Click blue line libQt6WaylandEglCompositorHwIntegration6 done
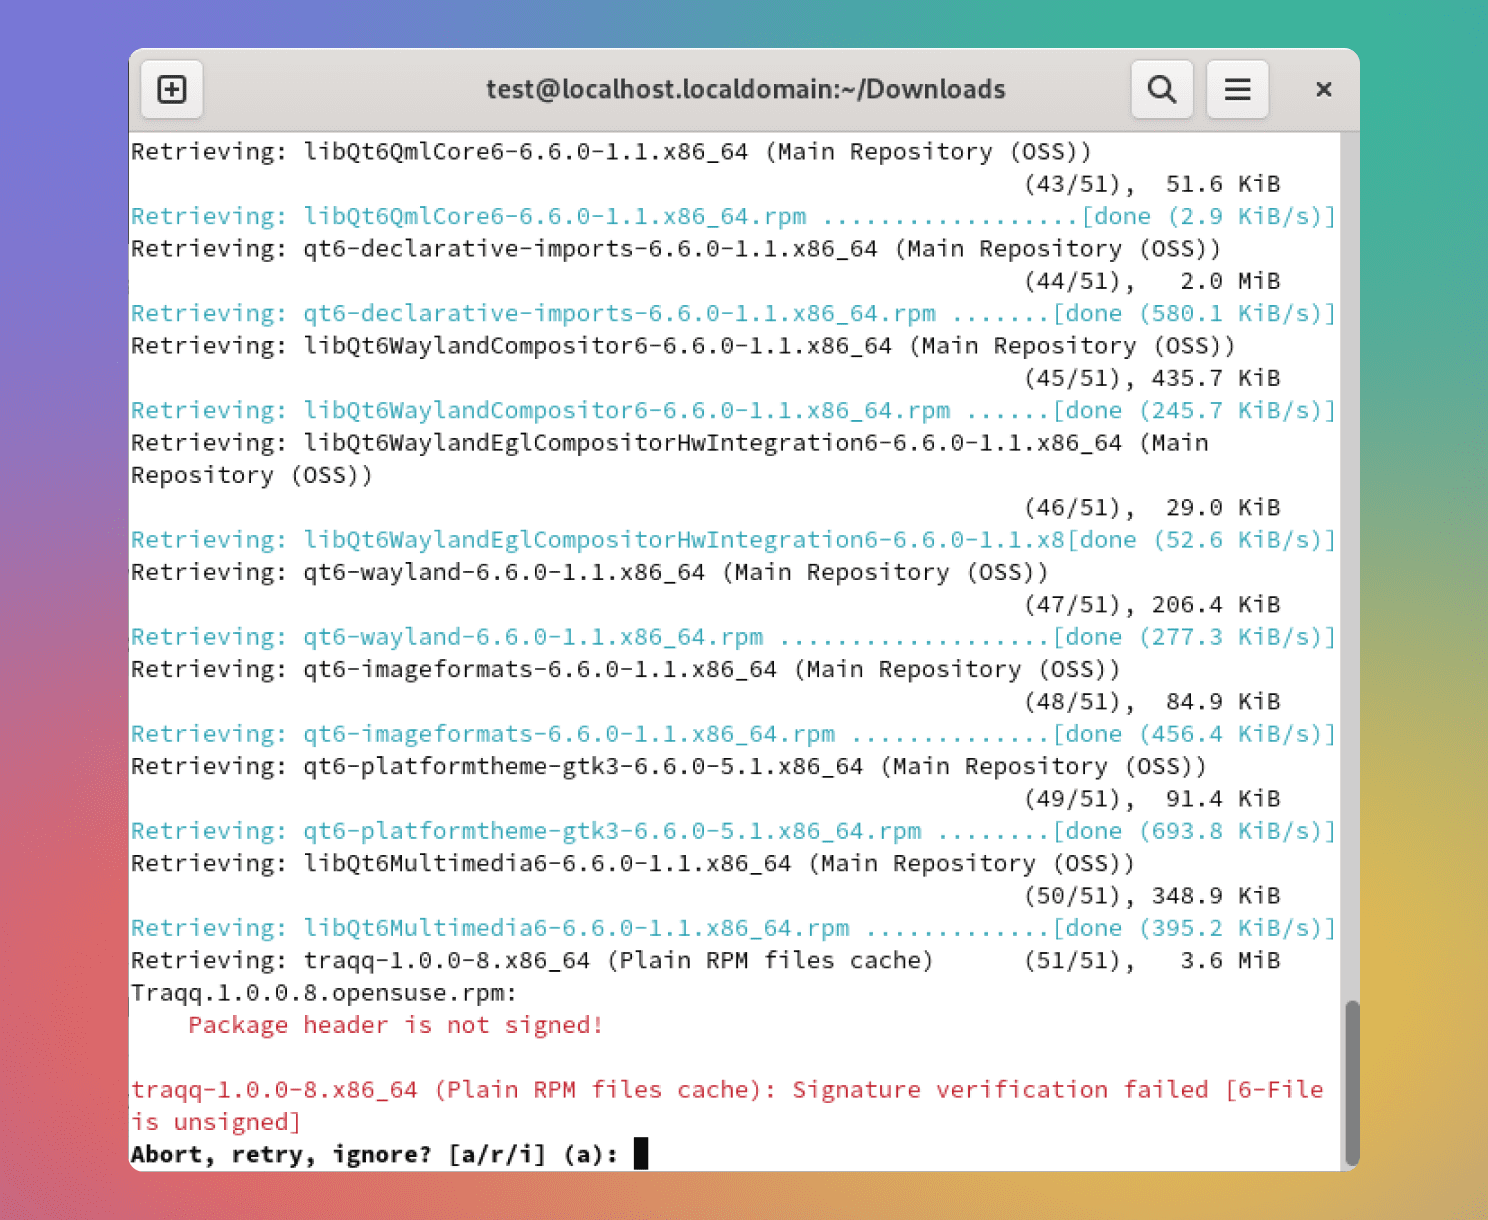The image size is (1488, 1220). [x=734, y=540]
